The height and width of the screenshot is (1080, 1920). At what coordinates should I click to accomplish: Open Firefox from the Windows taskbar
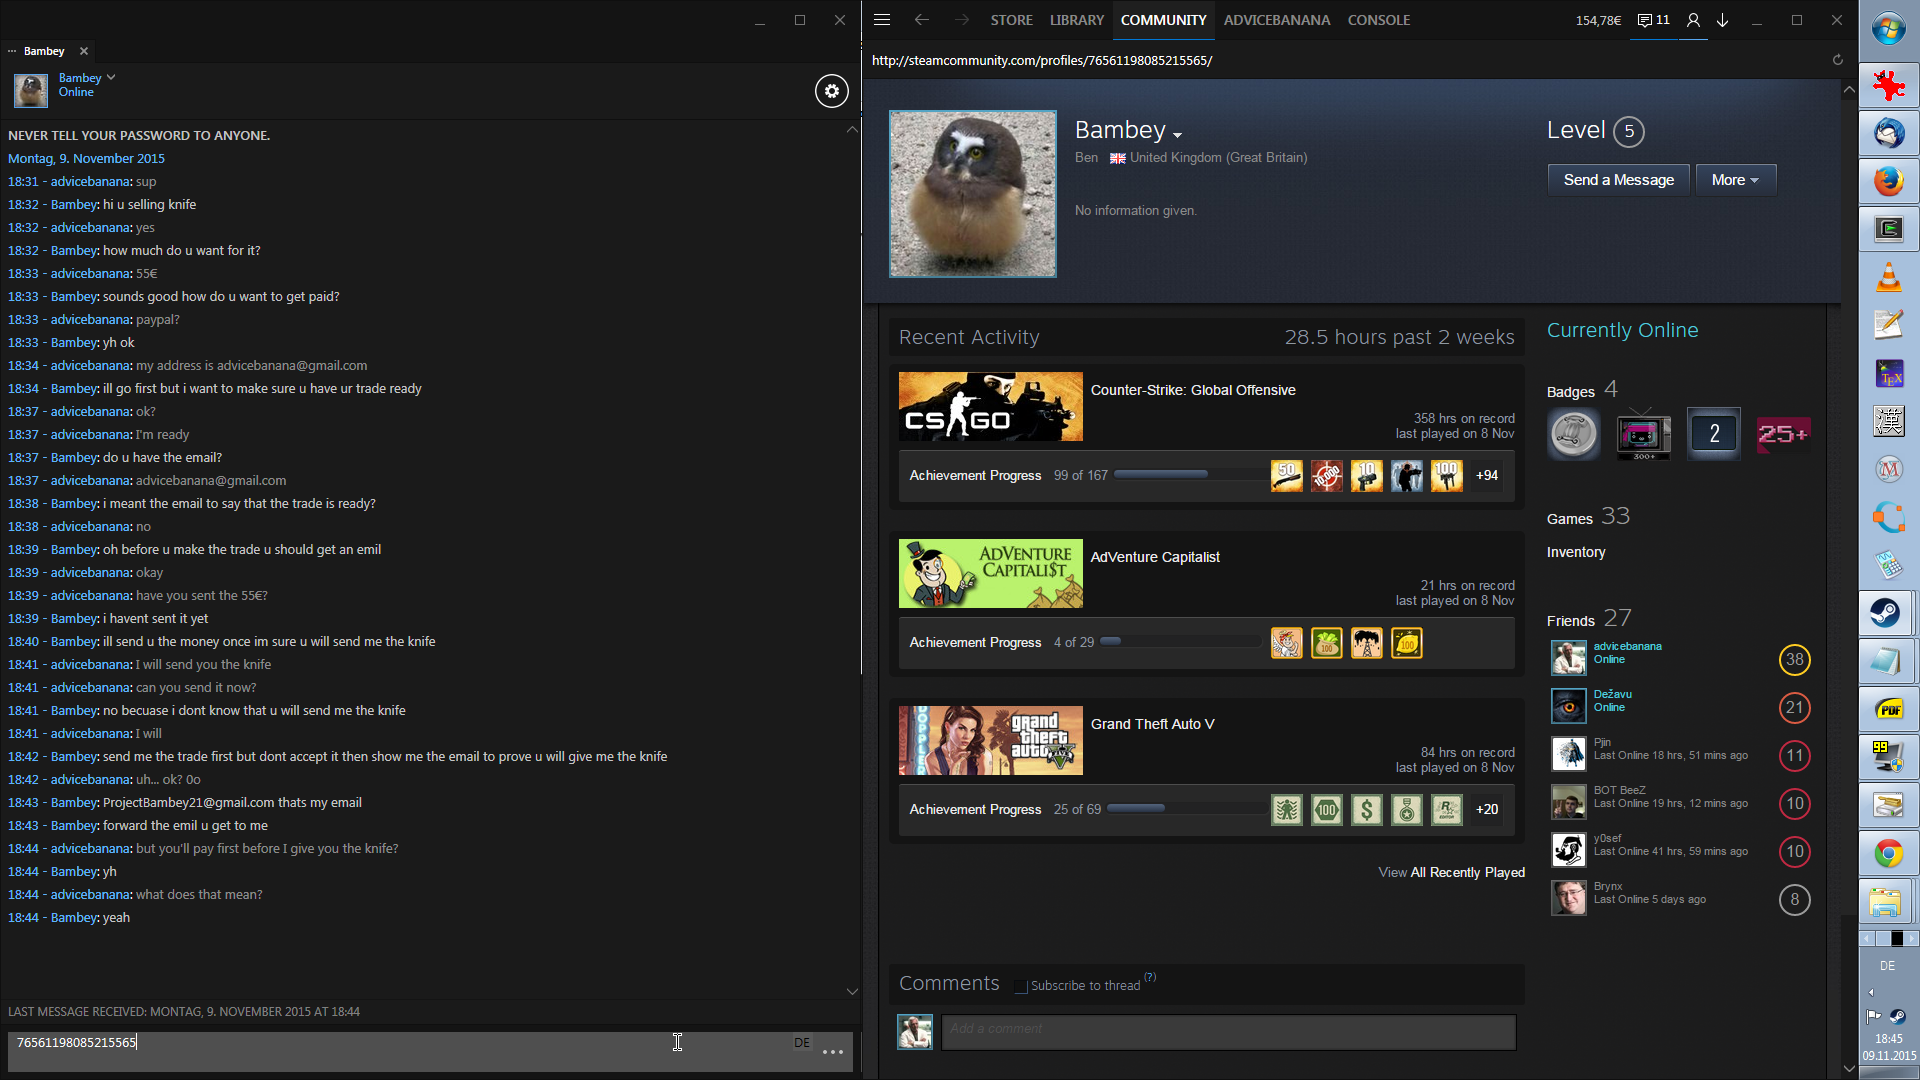pos(1888,181)
